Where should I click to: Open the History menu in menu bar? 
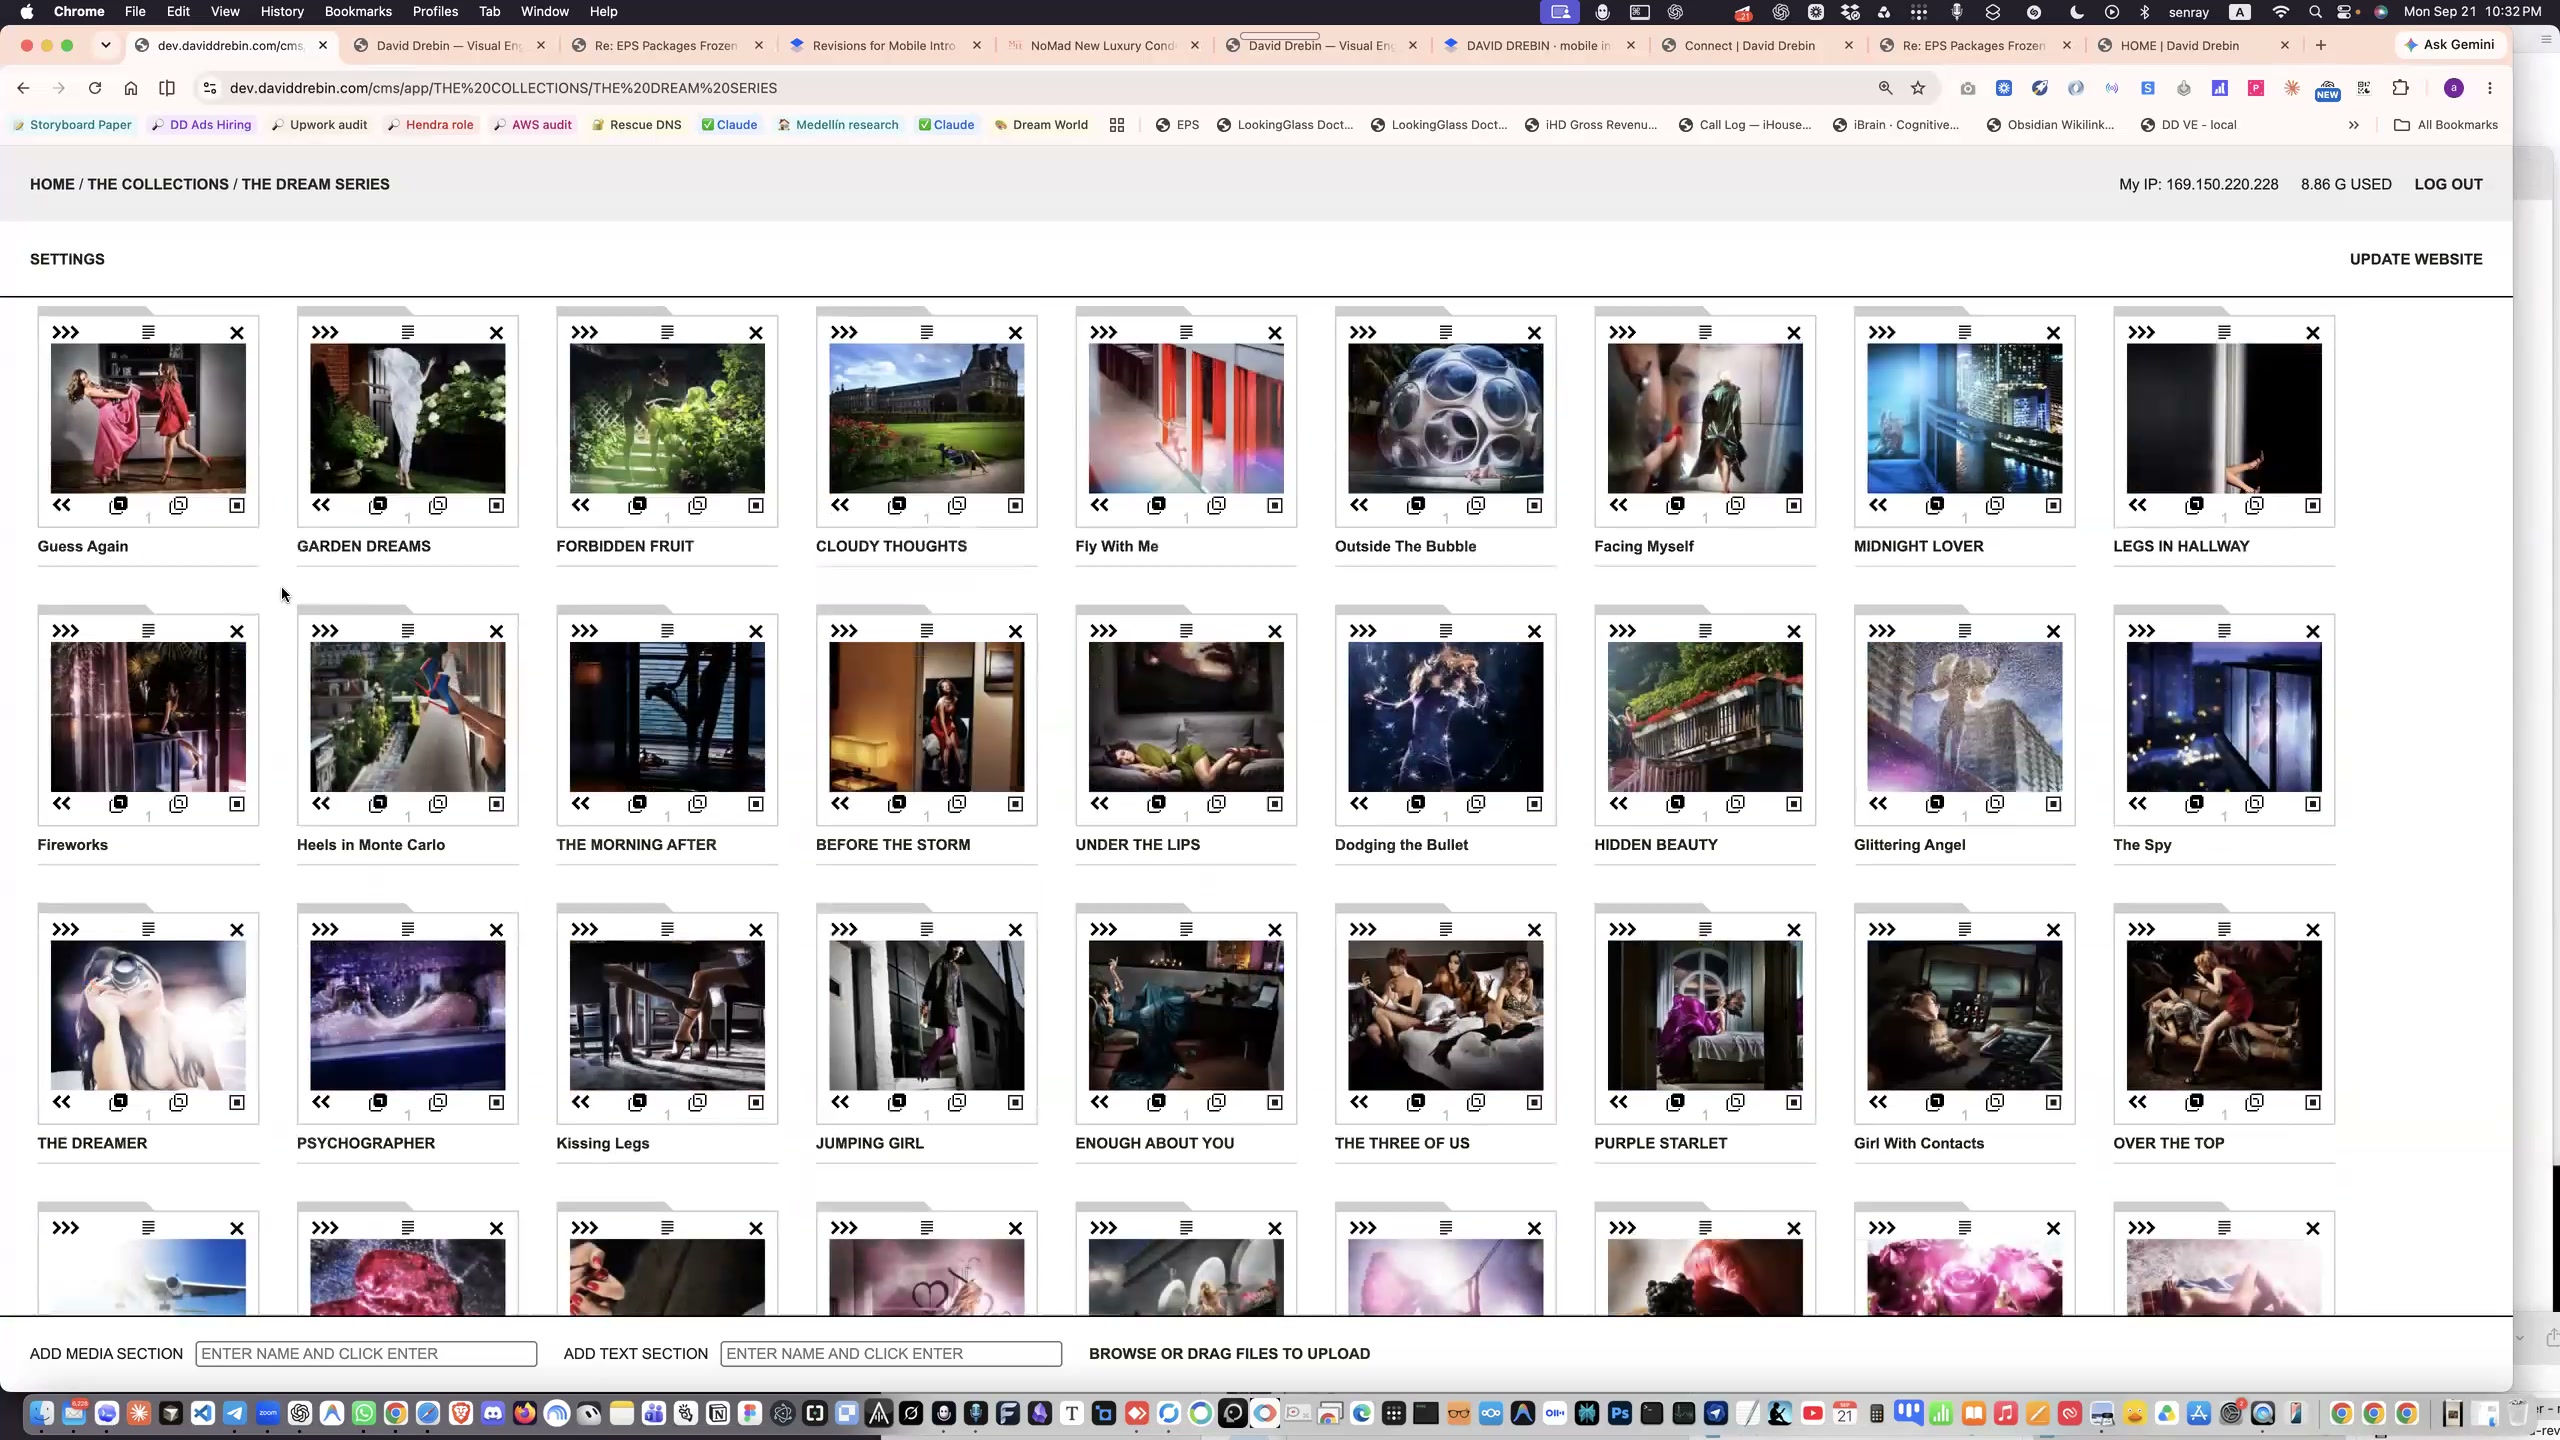click(282, 12)
